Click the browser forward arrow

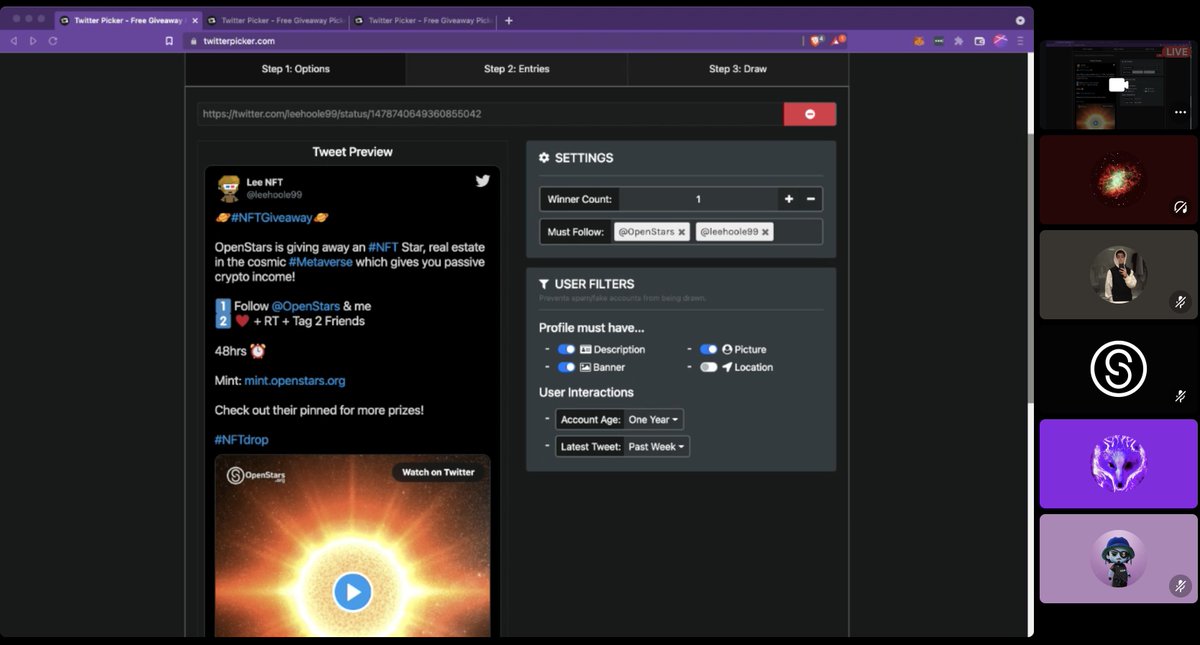point(33,41)
